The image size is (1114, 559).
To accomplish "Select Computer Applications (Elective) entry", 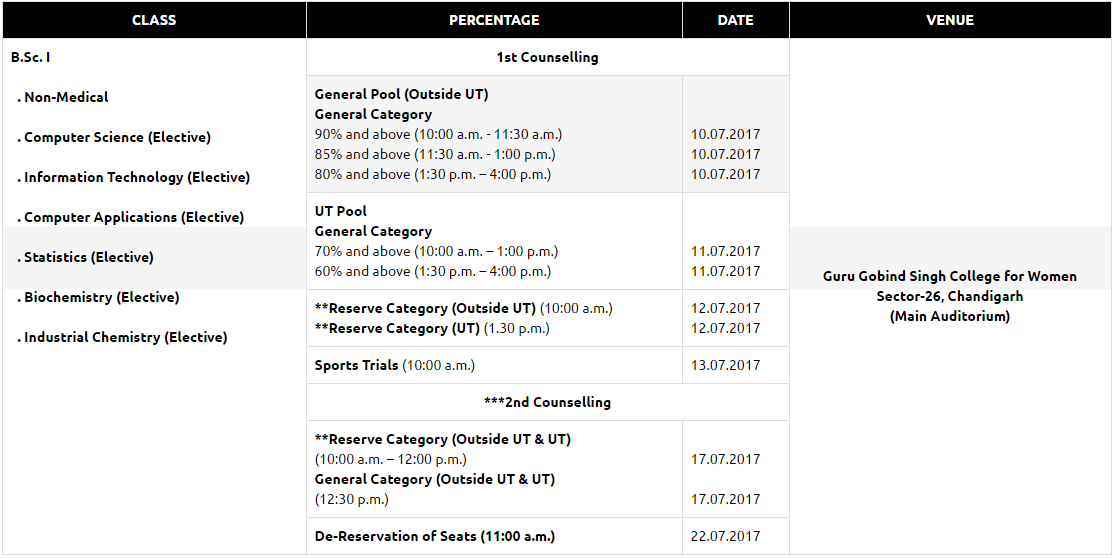I will point(130,217).
